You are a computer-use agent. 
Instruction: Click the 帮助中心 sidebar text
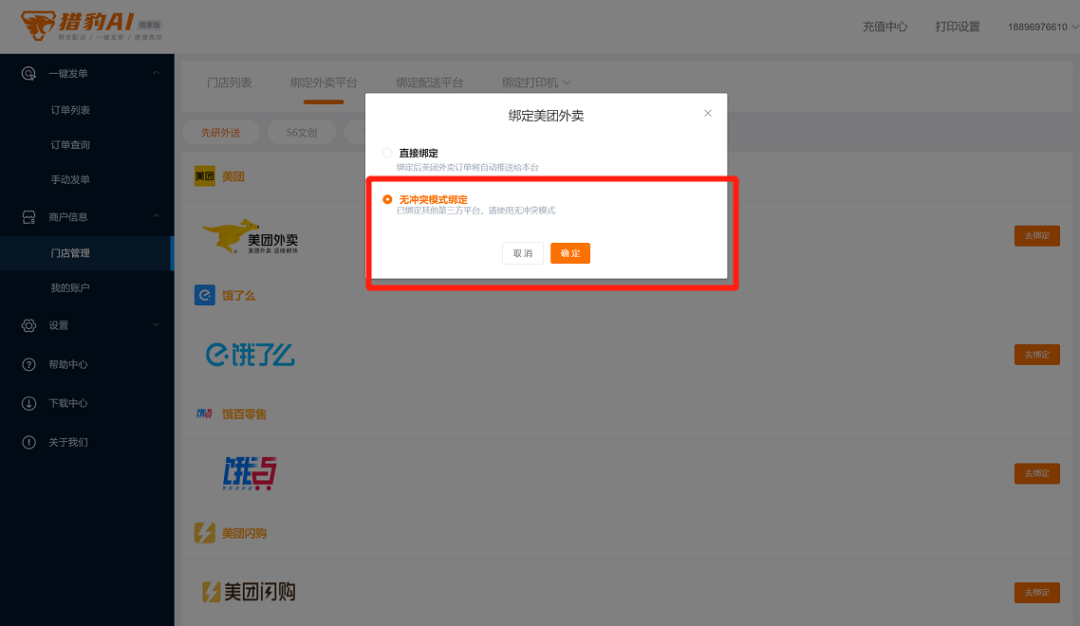pyautogui.click(x=68, y=364)
